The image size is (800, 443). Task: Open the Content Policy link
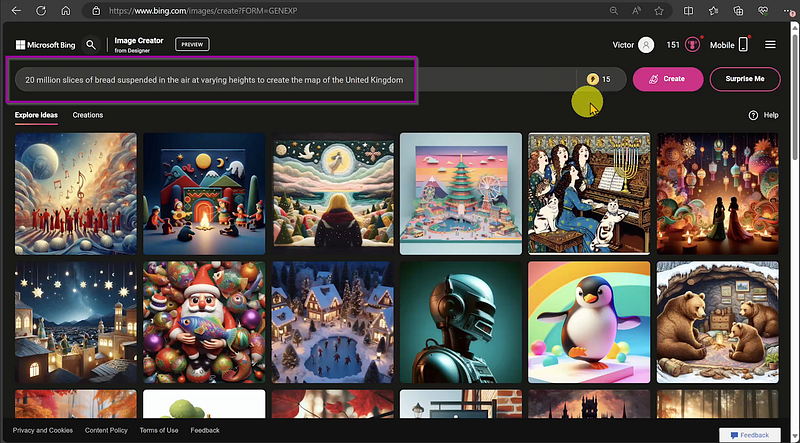[106, 430]
